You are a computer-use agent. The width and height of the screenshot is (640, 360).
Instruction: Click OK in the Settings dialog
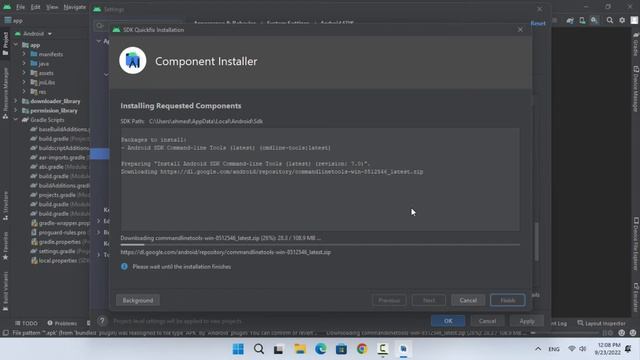click(448, 321)
